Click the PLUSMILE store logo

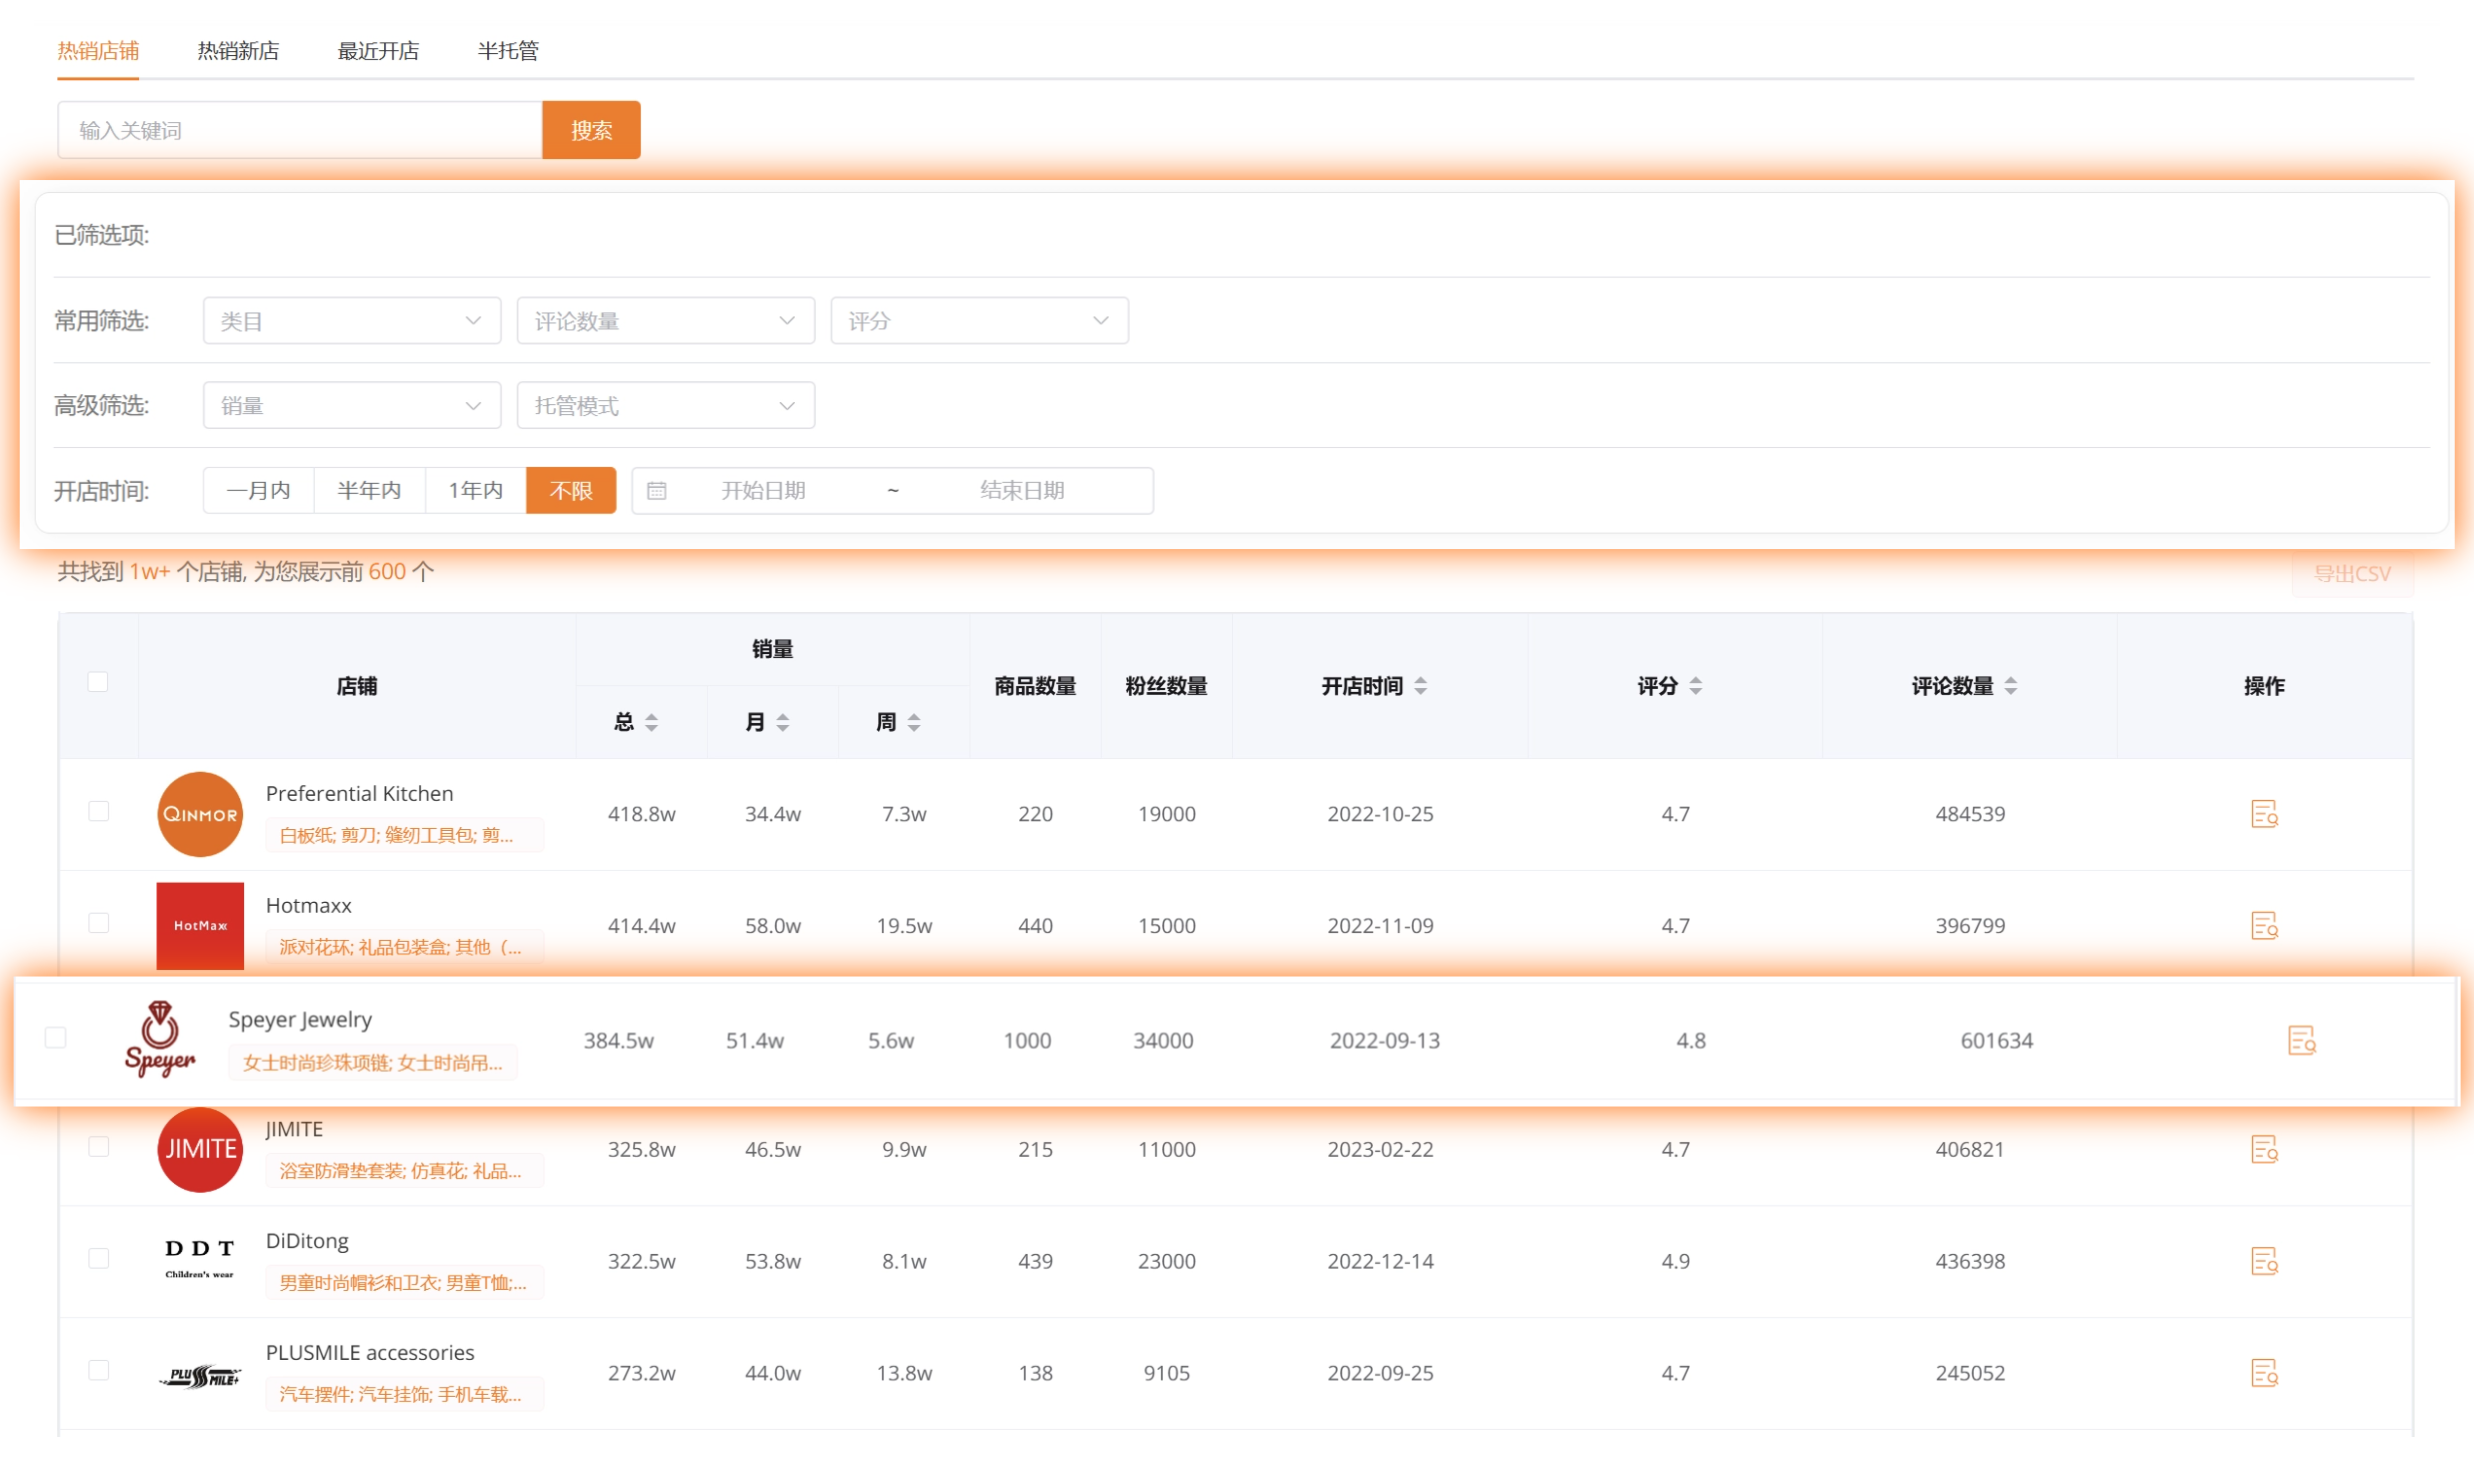point(200,1377)
